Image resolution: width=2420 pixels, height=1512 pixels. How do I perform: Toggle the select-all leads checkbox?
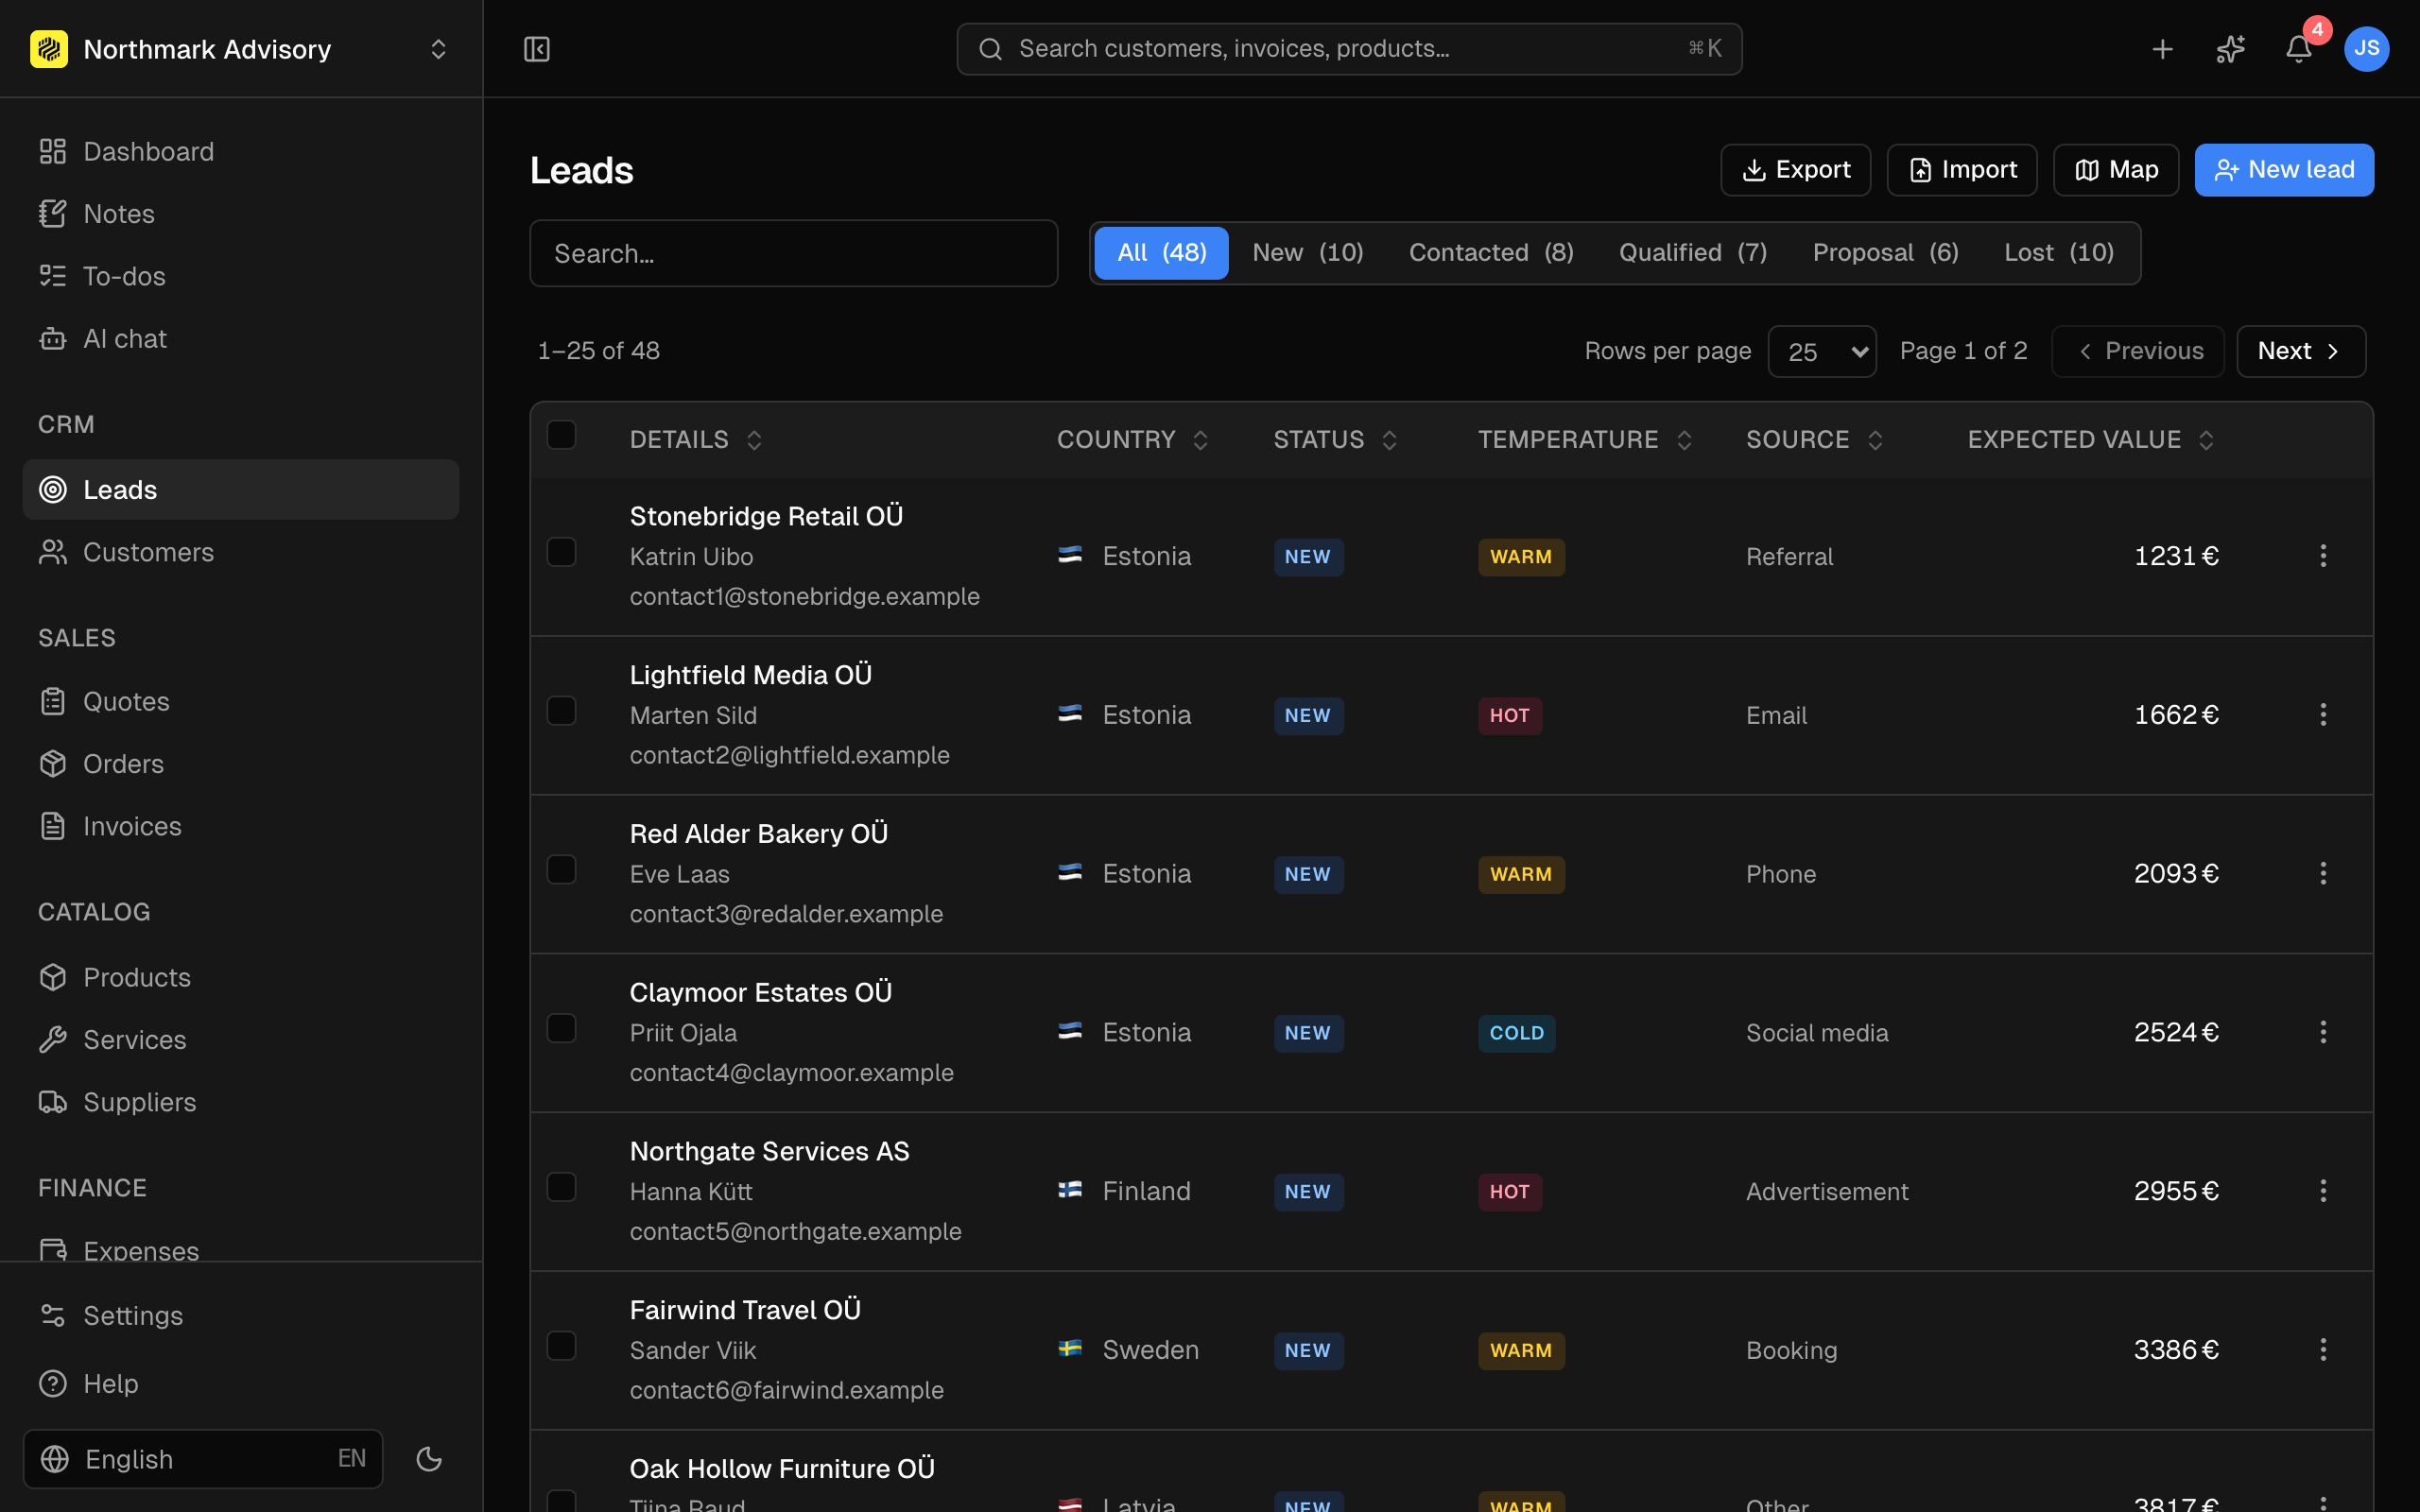click(x=562, y=435)
